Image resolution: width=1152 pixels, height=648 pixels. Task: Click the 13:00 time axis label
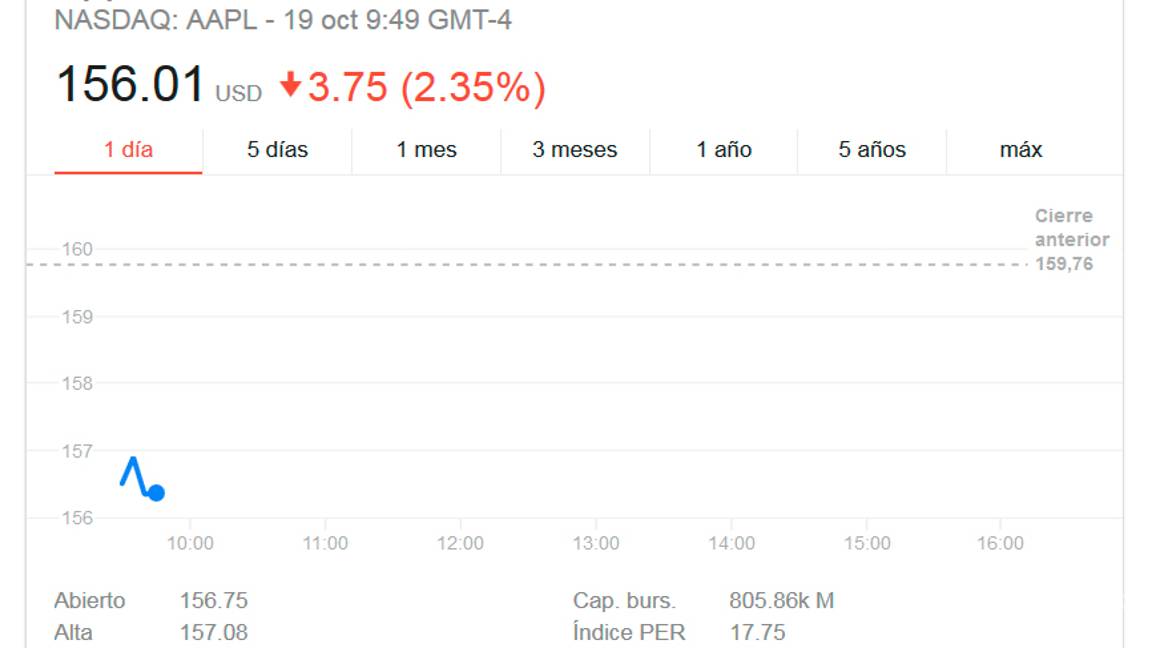597,543
